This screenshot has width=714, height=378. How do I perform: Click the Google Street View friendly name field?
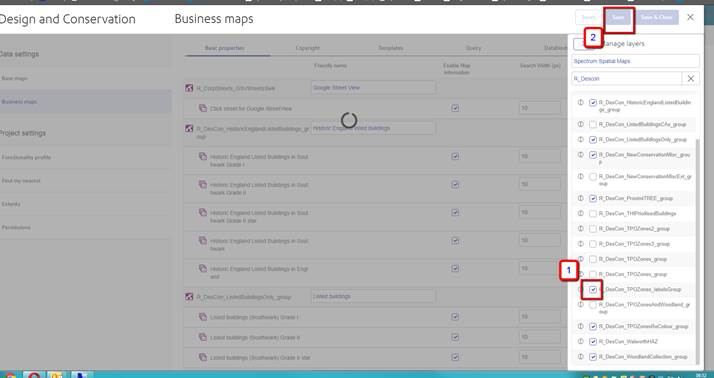pyautogui.click(x=373, y=87)
